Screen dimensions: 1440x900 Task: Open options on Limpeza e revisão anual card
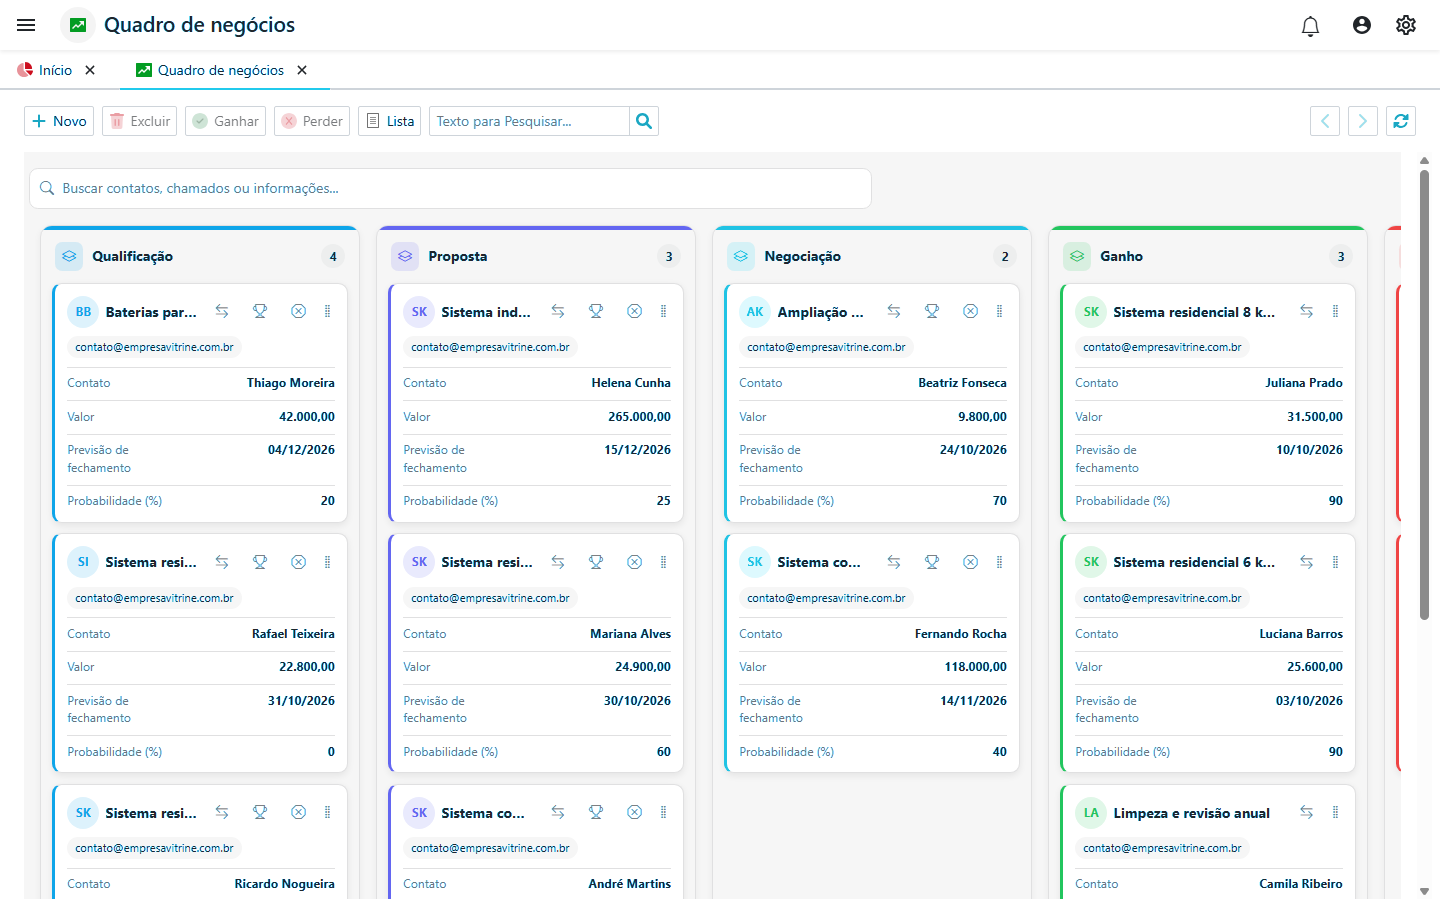(x=1335, y=812)
